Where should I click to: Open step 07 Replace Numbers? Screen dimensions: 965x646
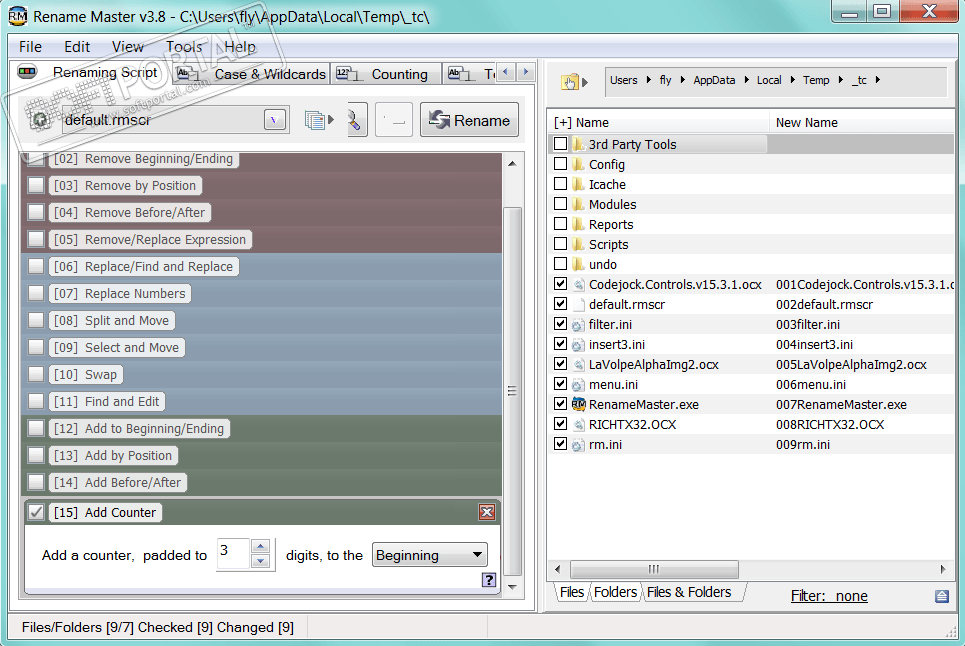point(119,293)
